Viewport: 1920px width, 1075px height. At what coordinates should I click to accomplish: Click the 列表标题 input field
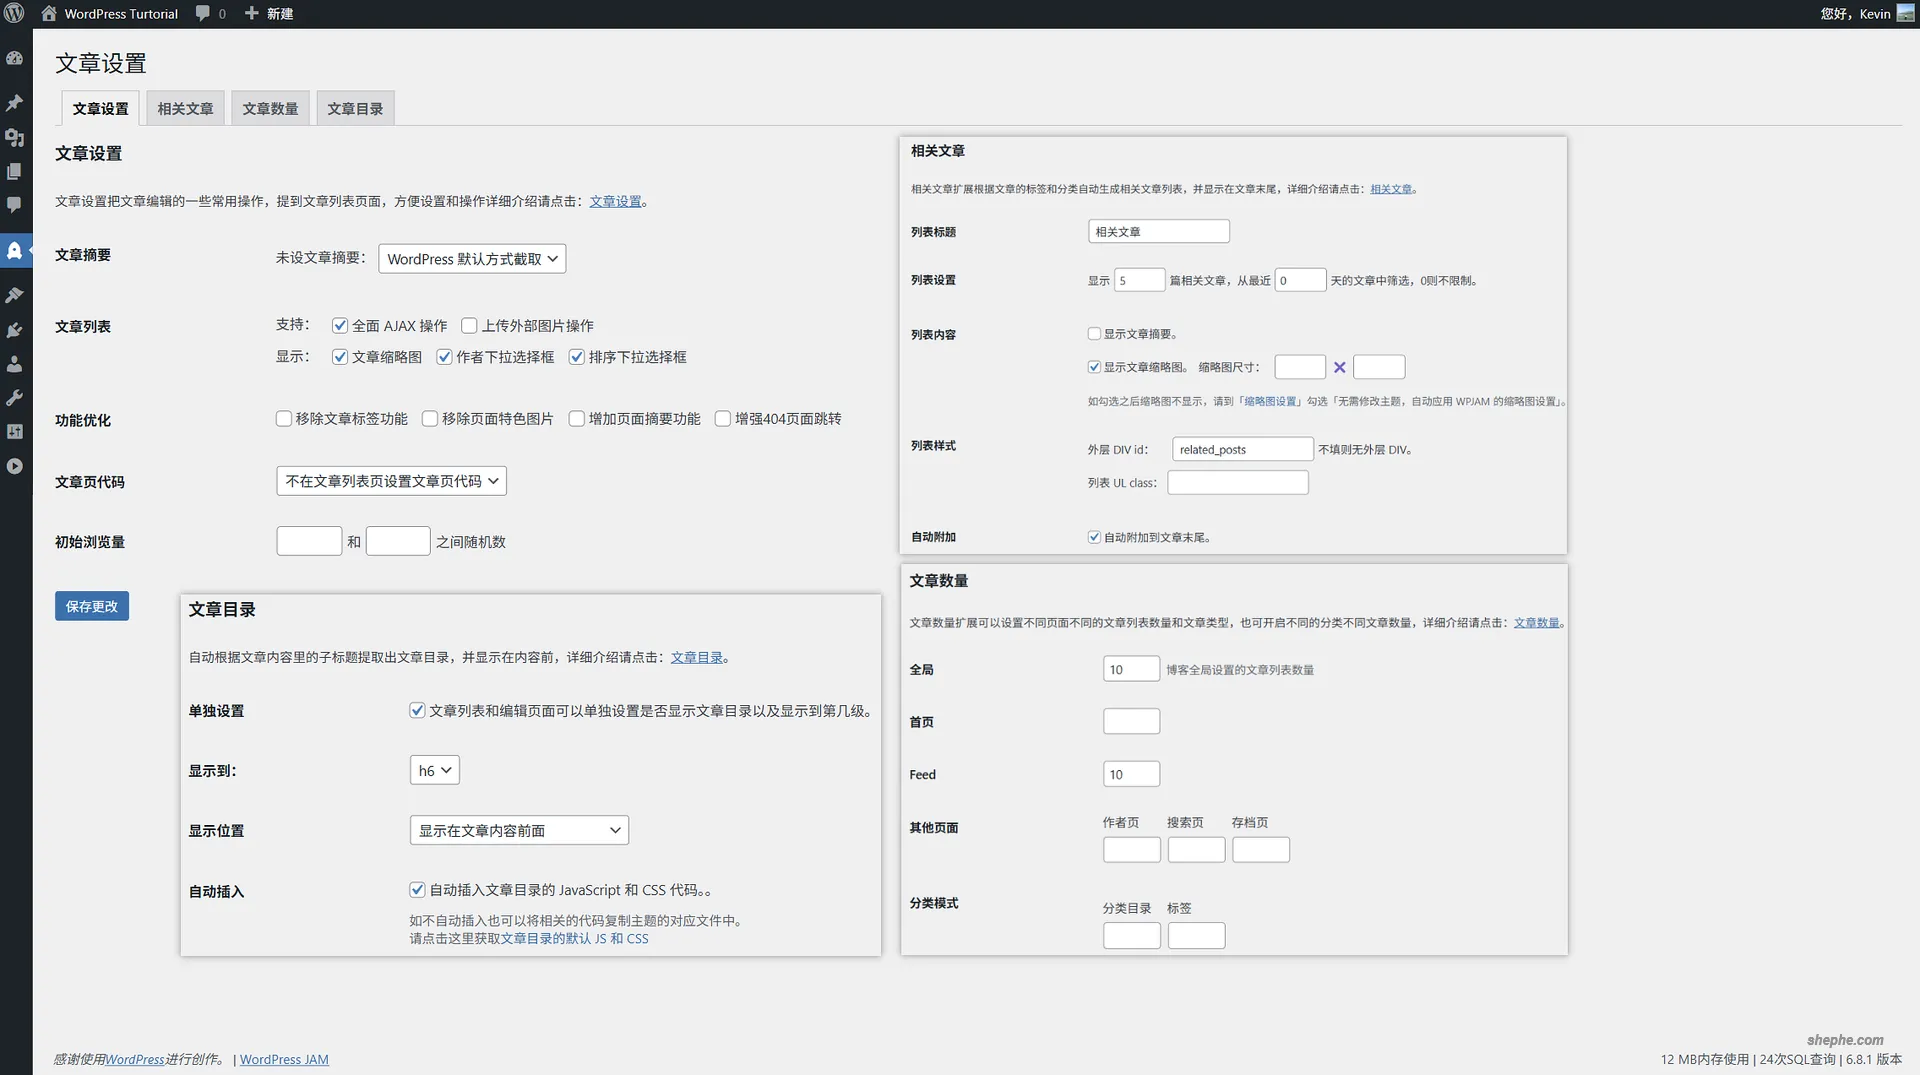tap(1158, 232)
